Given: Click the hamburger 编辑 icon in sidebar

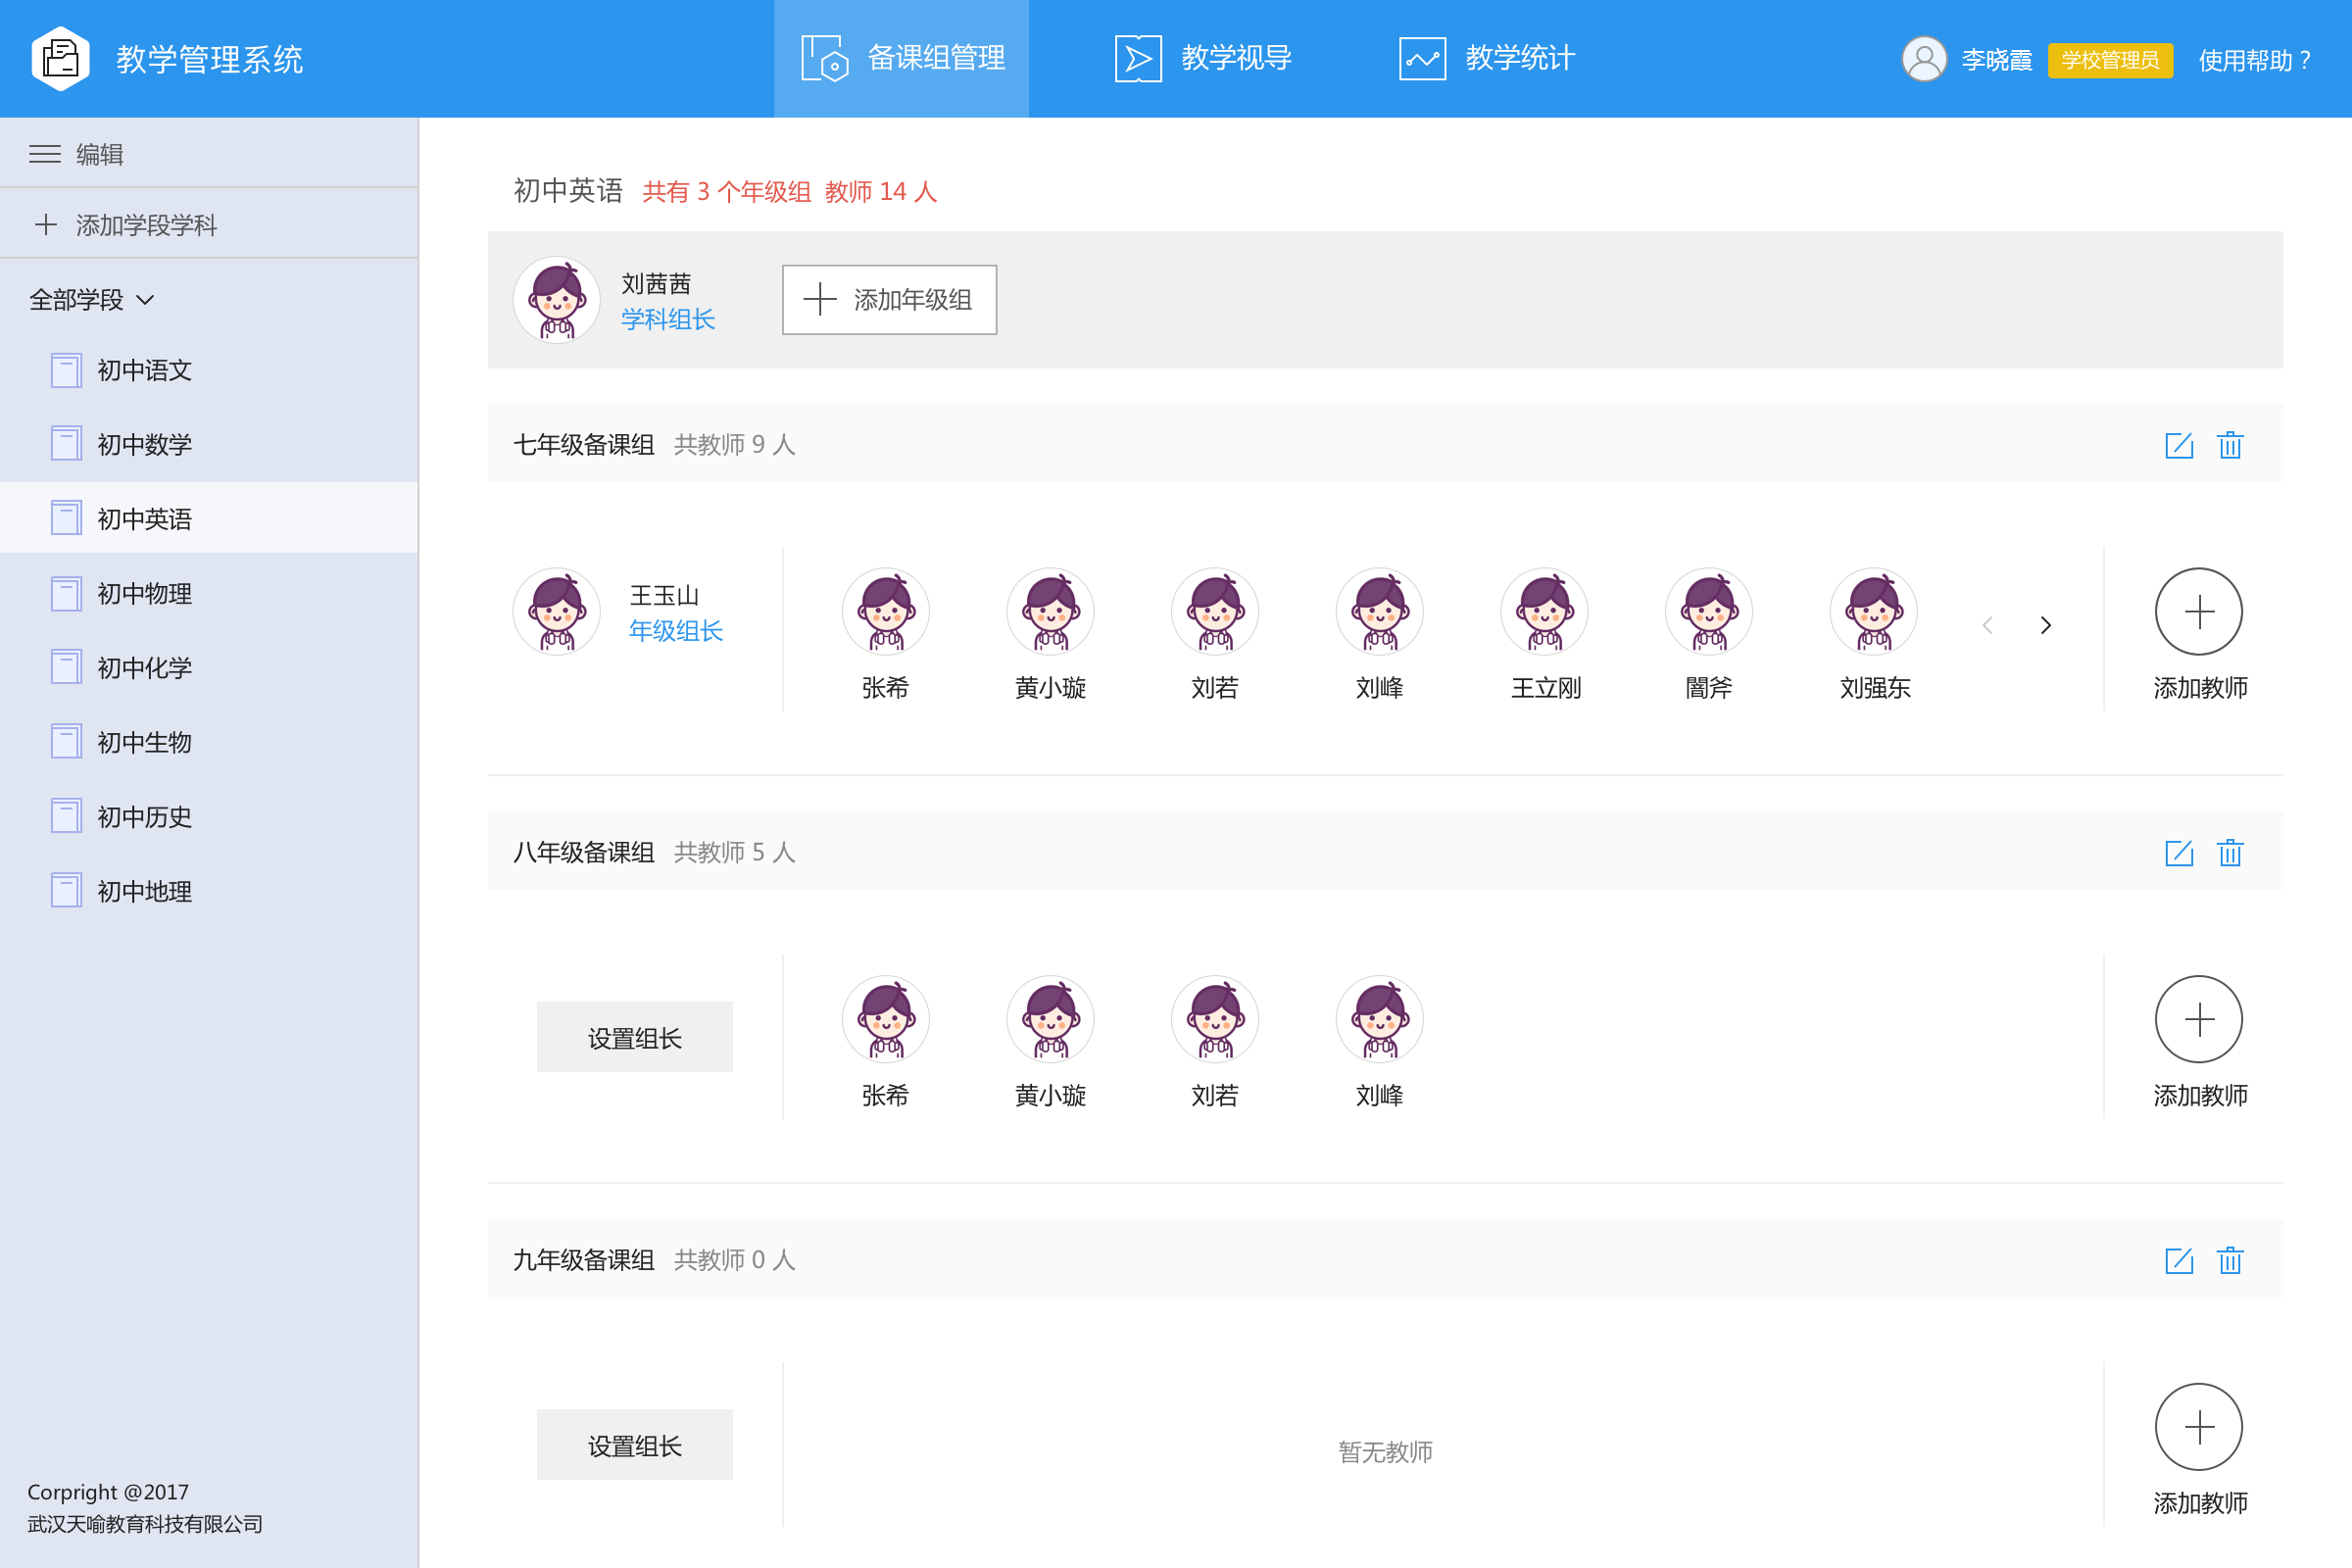Looking at the screenshot, I should pyautogui.click(x=45, y=154).
